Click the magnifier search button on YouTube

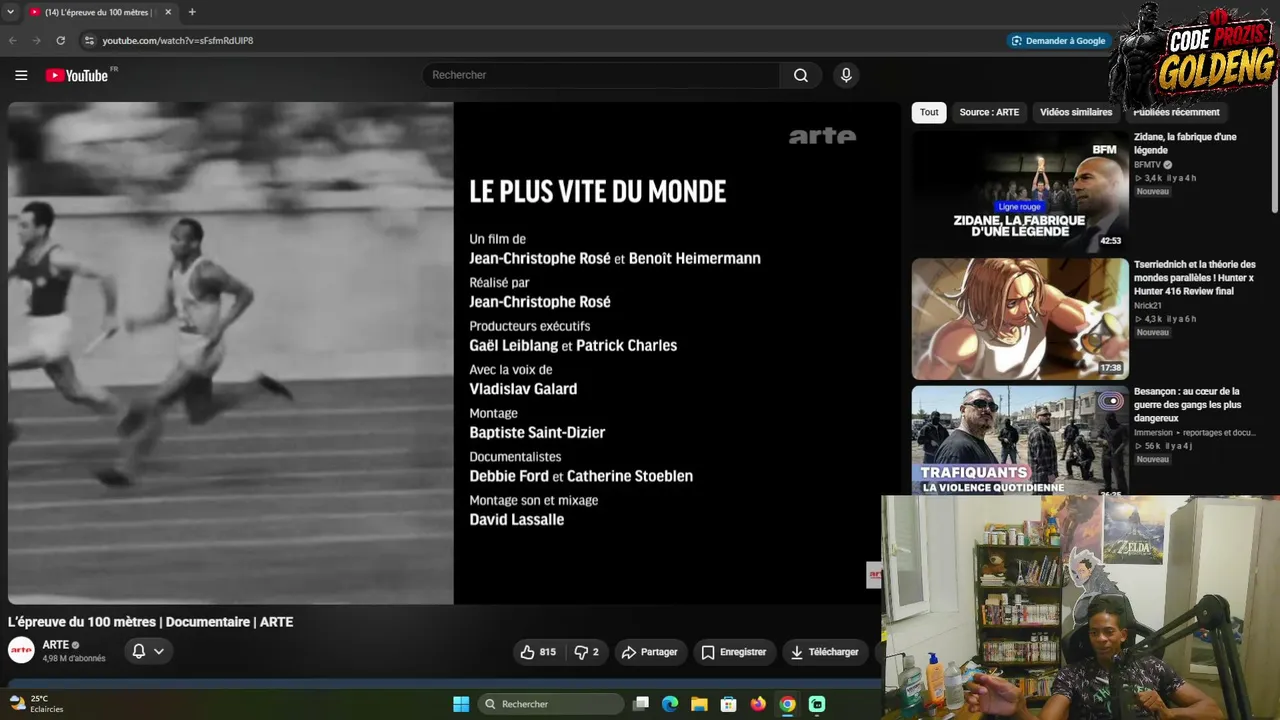point(801,75)
